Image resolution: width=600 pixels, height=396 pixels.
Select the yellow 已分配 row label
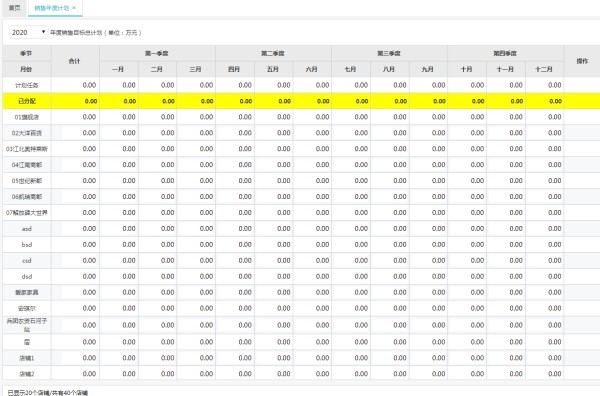point(27,101)
